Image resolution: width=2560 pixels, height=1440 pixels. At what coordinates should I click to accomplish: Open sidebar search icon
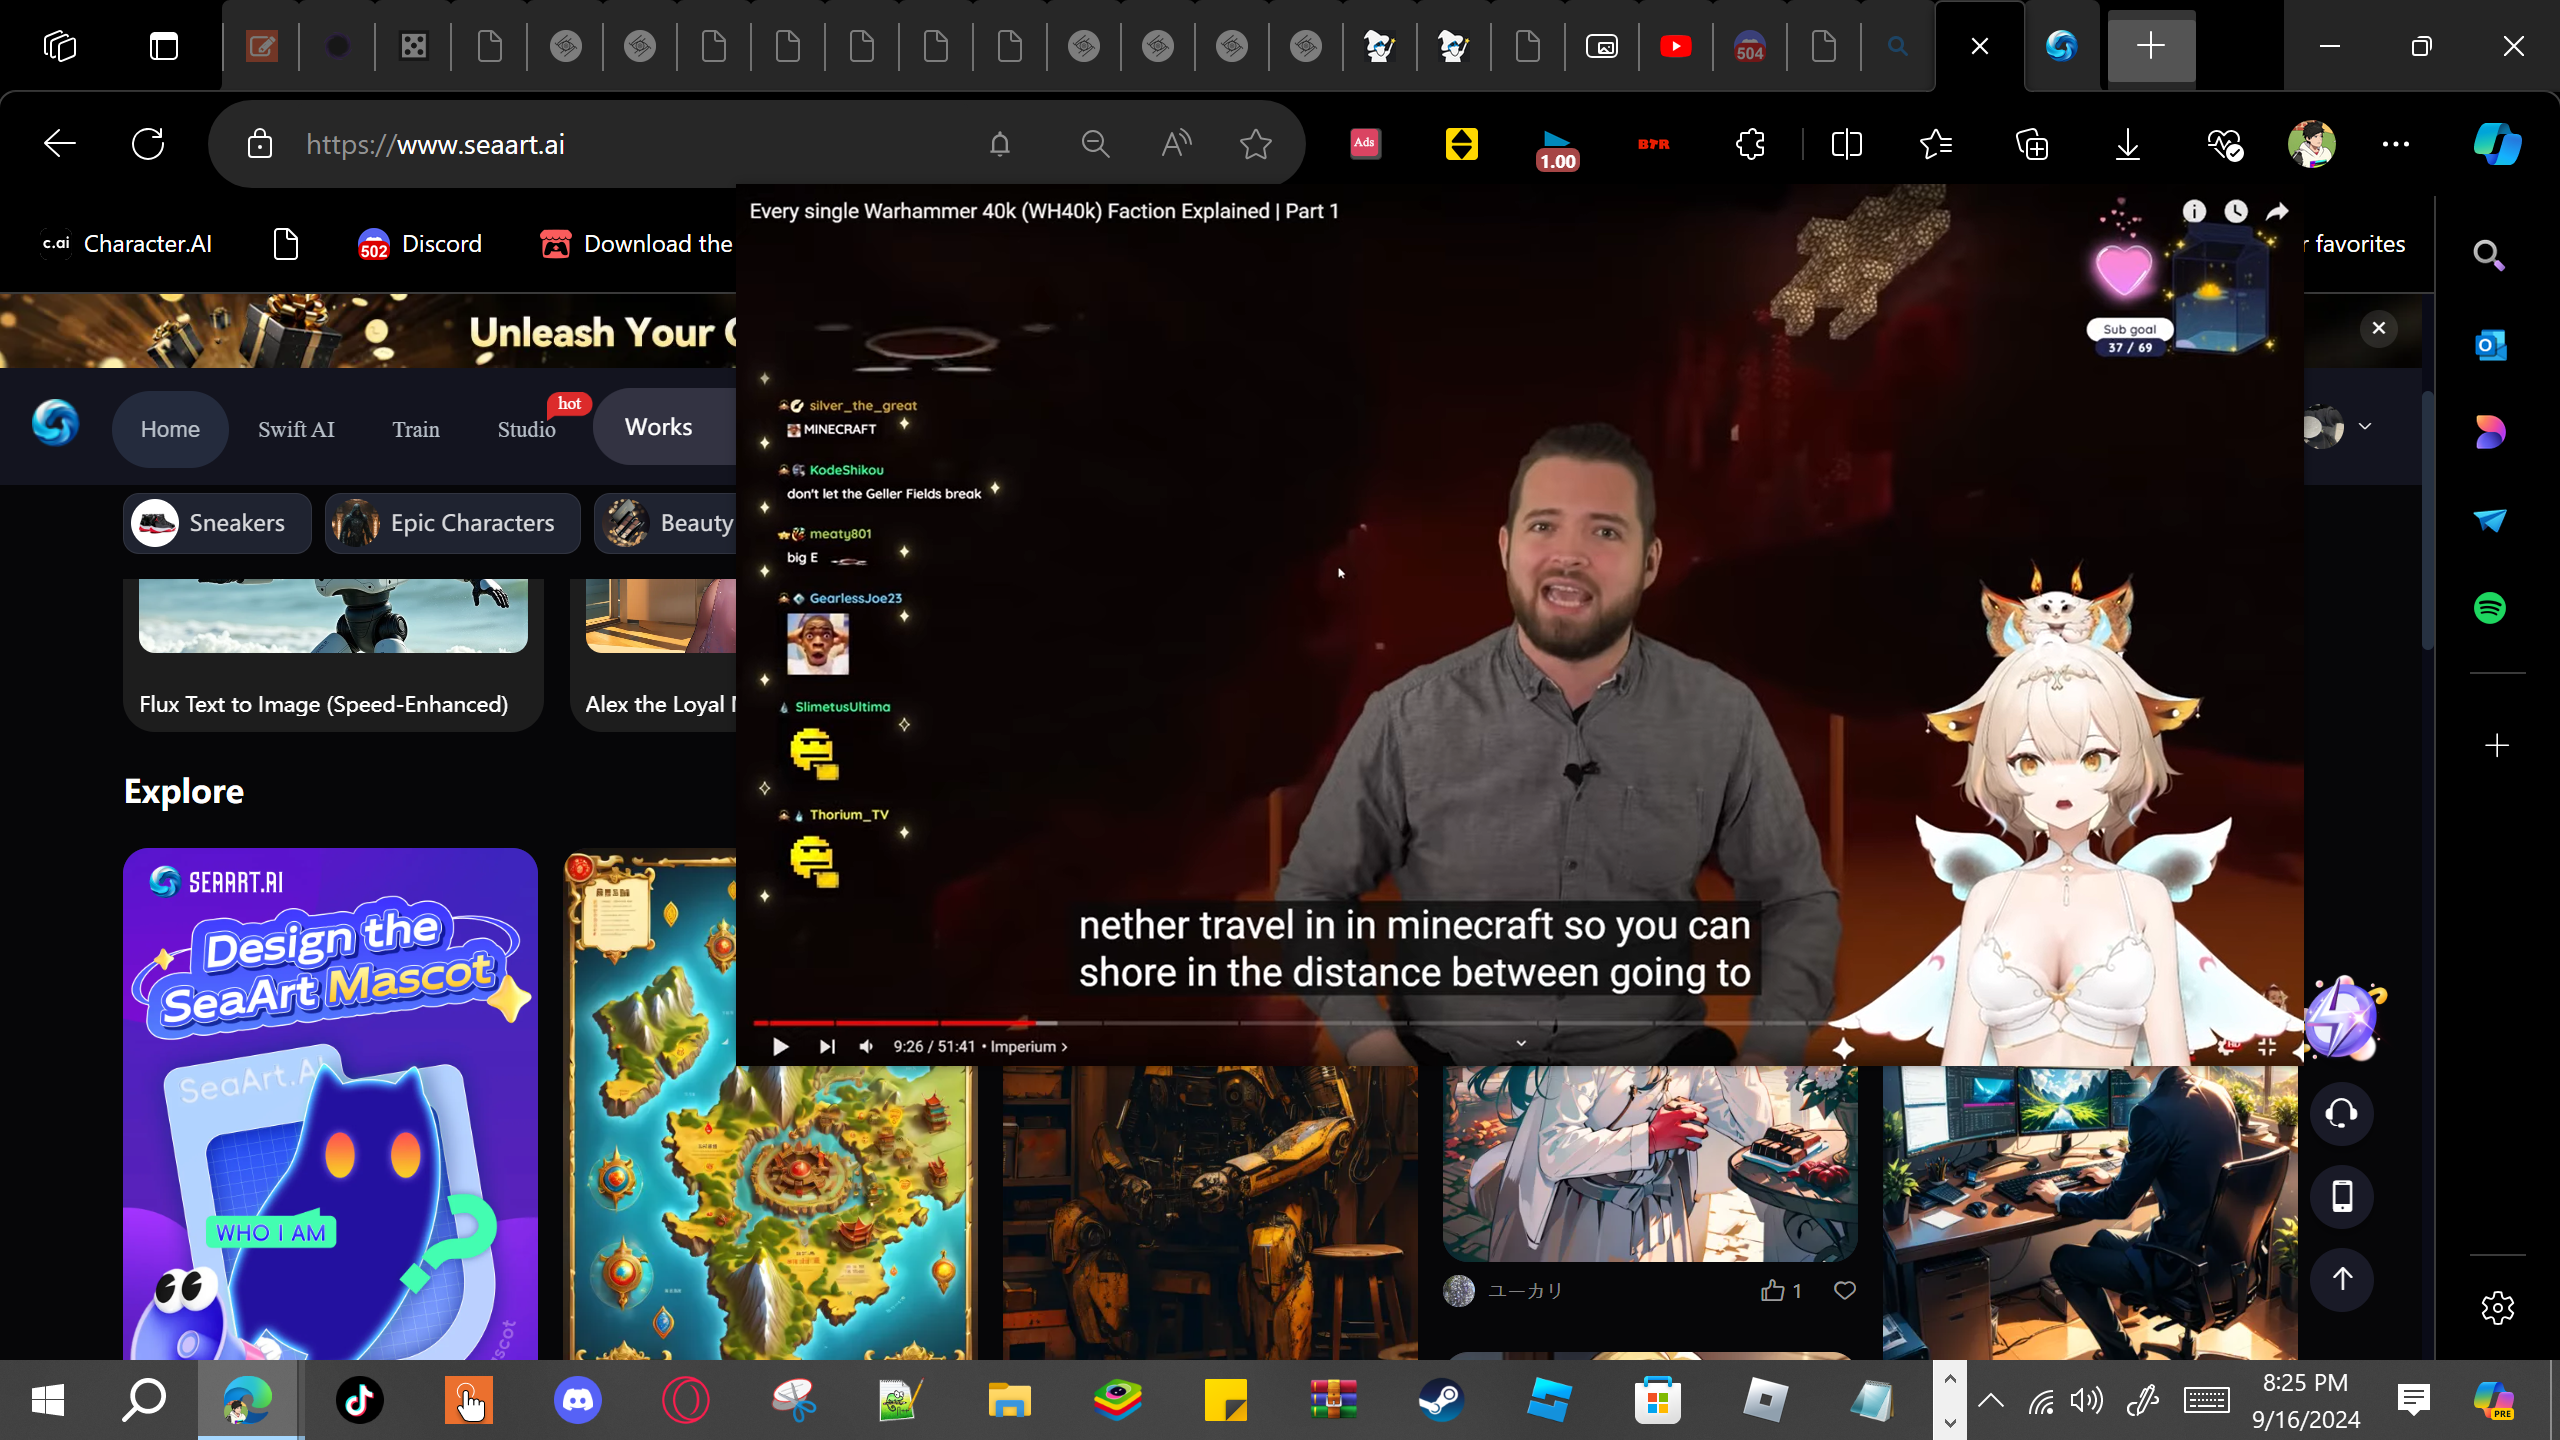click(x=2489, y=256)
